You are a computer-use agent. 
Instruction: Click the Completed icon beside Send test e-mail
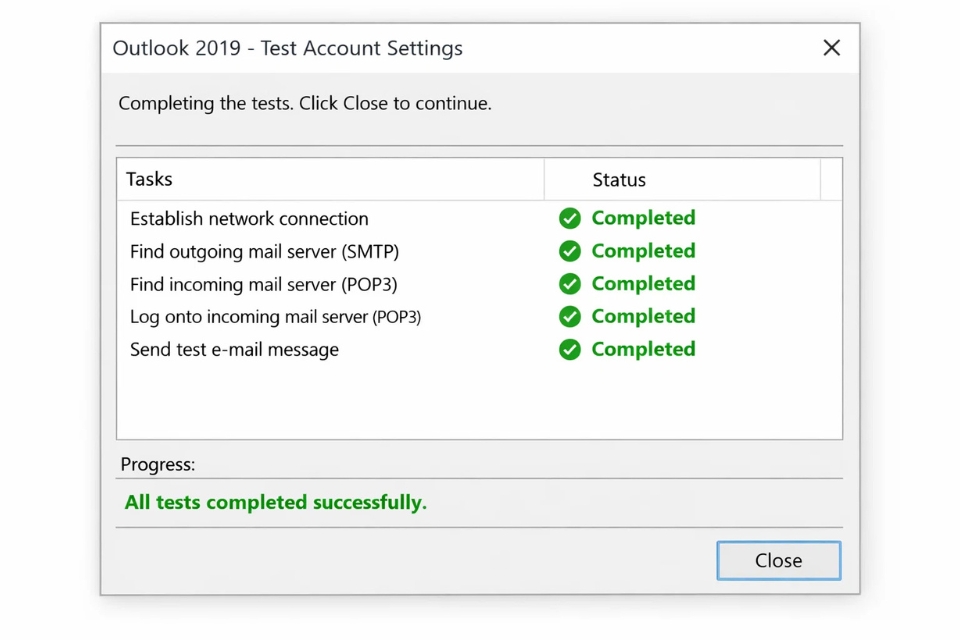[x=569, y=349]
